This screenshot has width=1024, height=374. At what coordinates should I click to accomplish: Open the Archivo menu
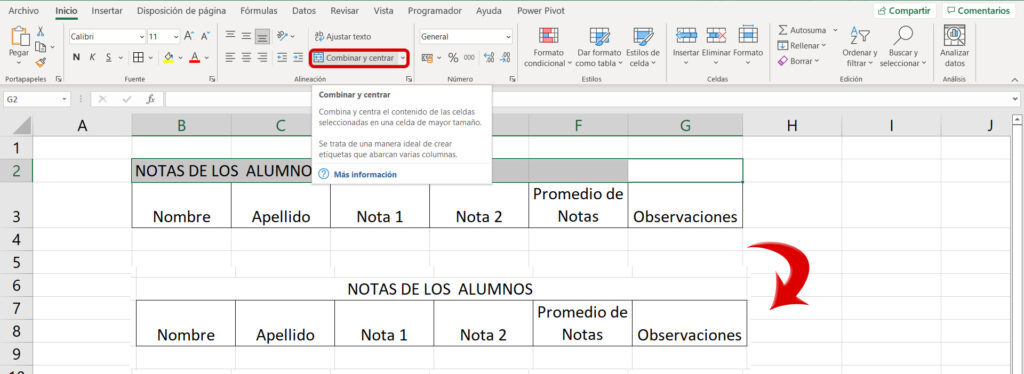[x=23, y=10]
